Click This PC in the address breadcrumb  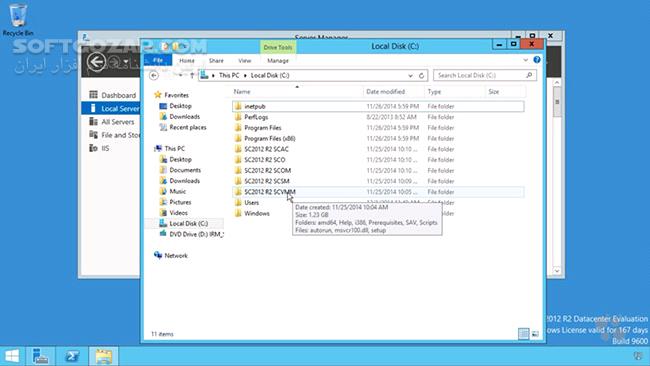coord(229,75)
